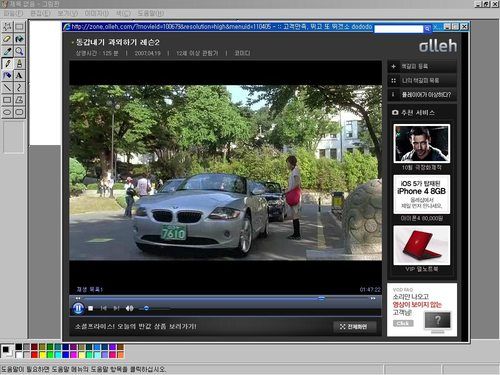The width and height of the screenshot is (500, 375).
Task: Select the rectangular Select tool
Action: 19,27
